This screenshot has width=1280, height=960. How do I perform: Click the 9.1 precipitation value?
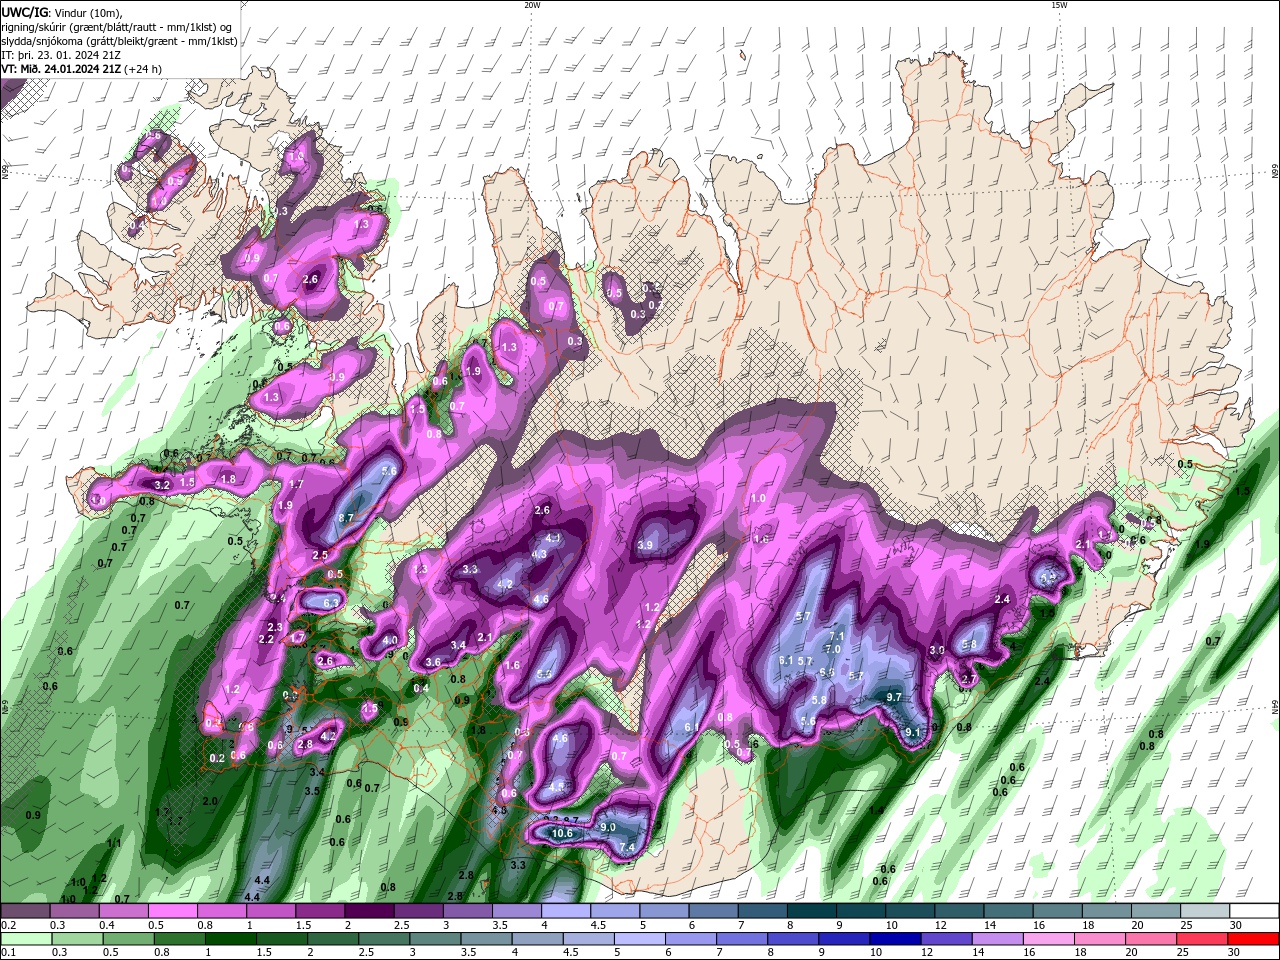pos(912,732)
